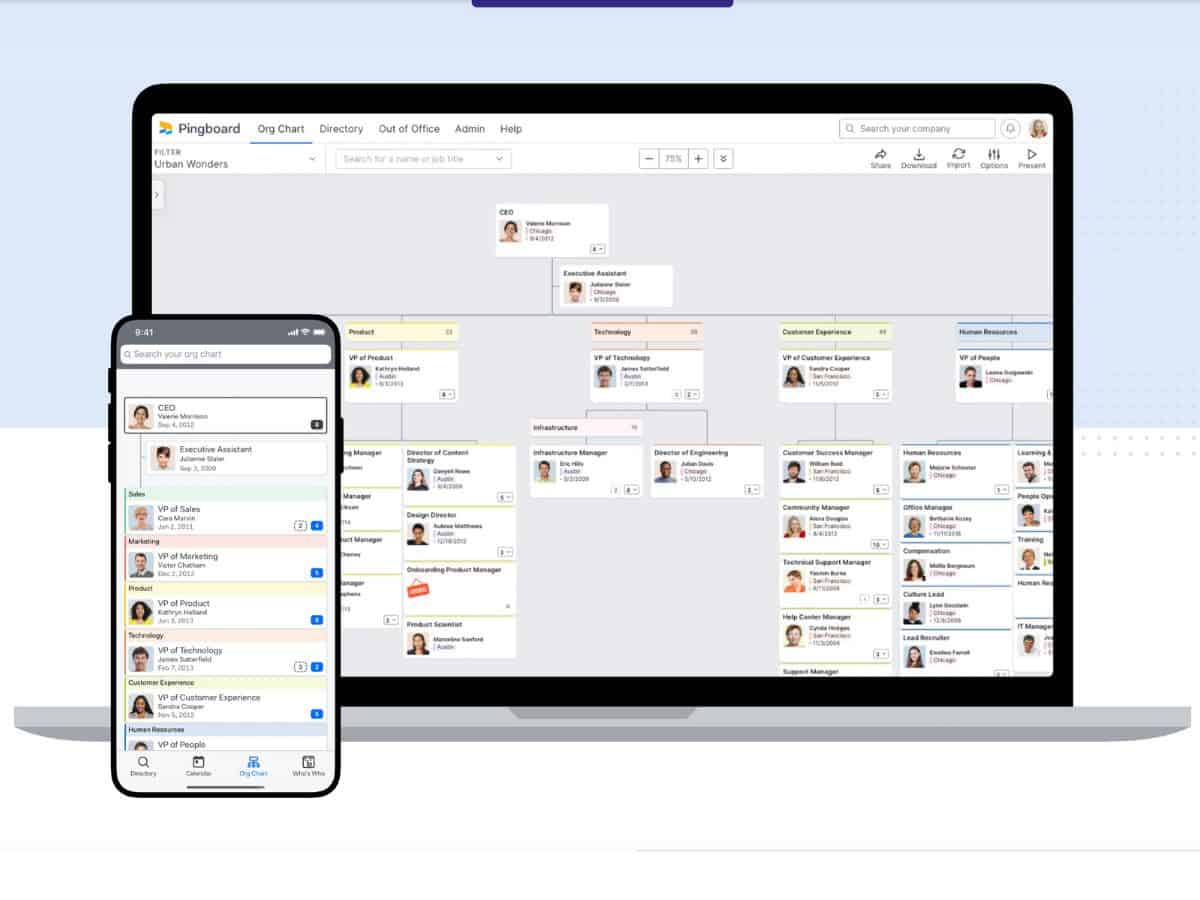This screenshot has width=1200, height=900.
Task: Open the Calendar icon on the phone
Action: point(198,764)
